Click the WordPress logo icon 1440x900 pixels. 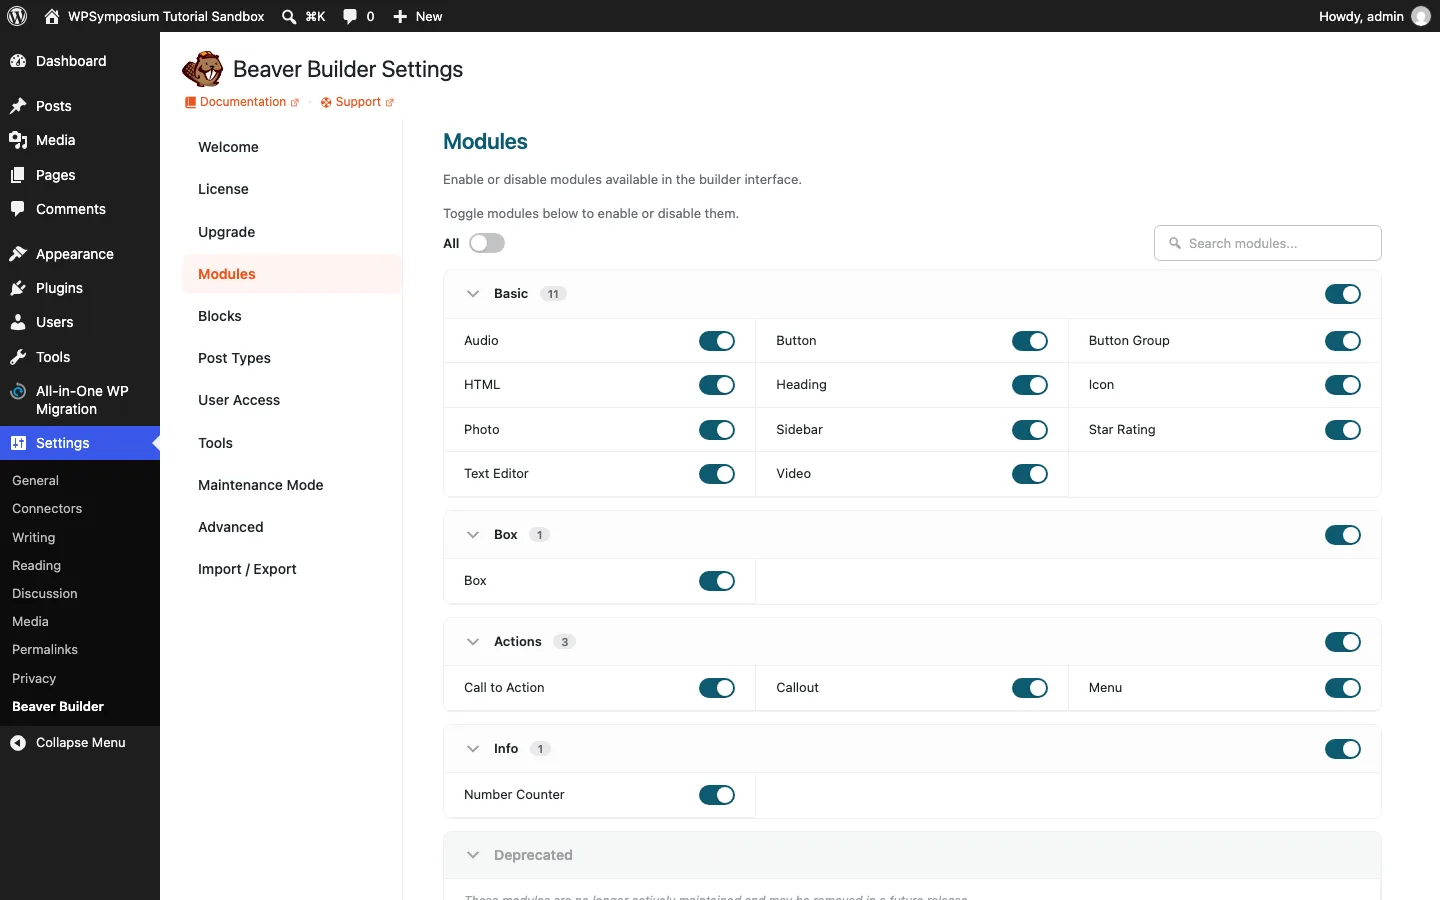[x=17, y=16]
